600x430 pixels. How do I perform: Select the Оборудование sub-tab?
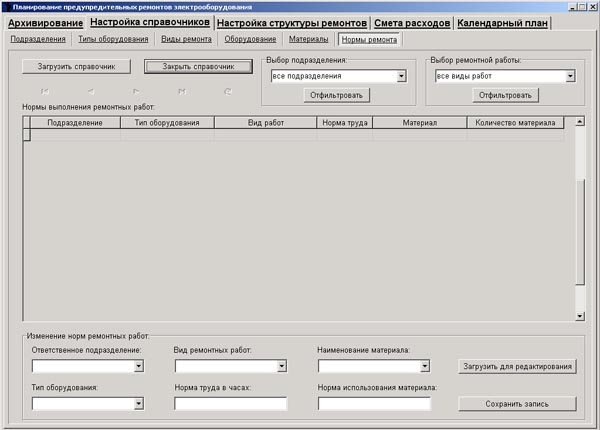pos(250,39)
